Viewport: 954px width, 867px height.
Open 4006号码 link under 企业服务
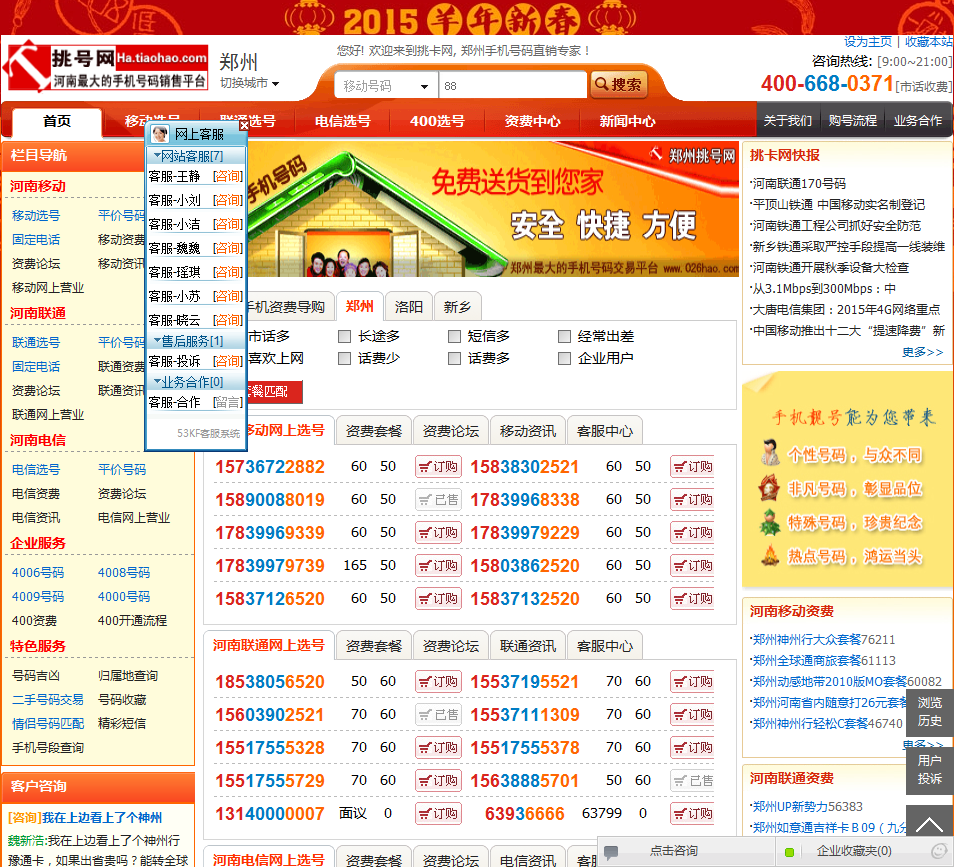[38, 573]
